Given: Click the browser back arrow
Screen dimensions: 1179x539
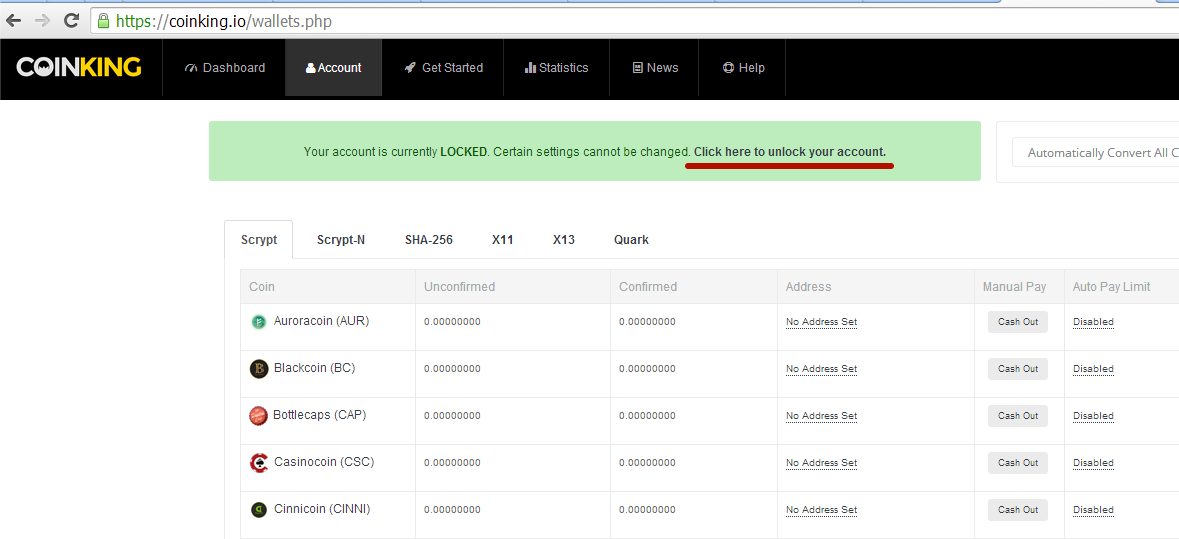Looking at the screenshot, I should (14, 21).
